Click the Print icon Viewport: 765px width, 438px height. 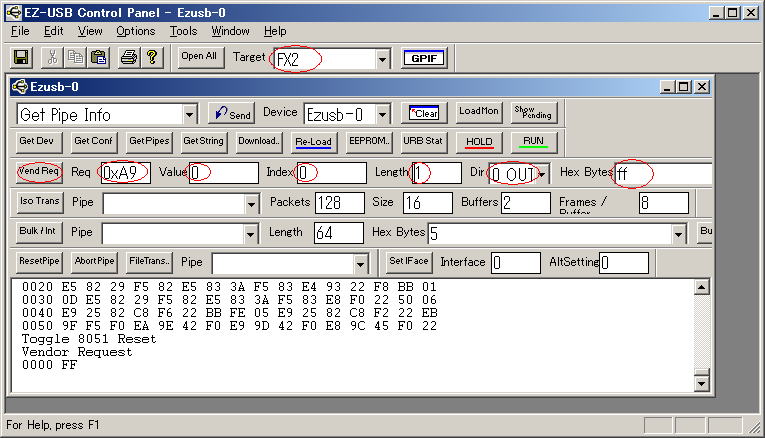(x=129, y=58)
